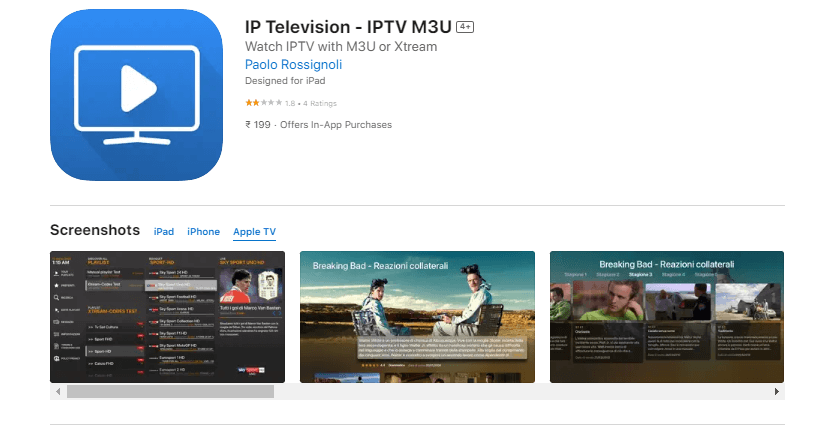Click the white play triangle in app icon
This screenshot has width=834, height=440.
(x=138, y=88)
